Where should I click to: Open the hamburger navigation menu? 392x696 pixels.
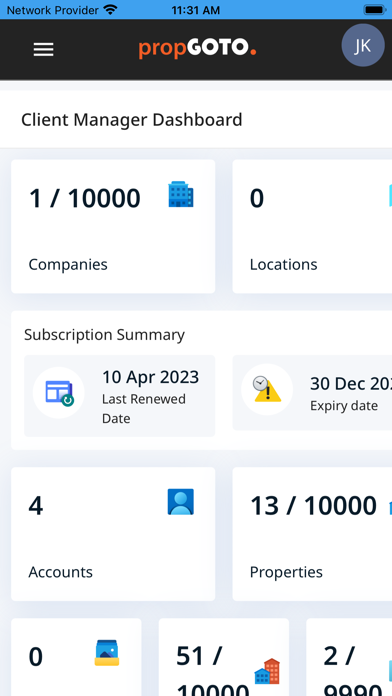click(44, 49)
